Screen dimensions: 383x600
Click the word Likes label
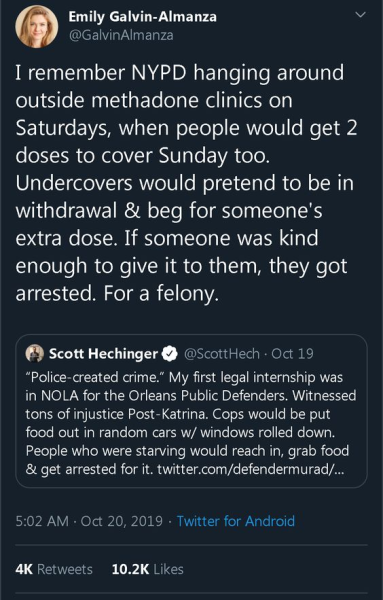168,569
